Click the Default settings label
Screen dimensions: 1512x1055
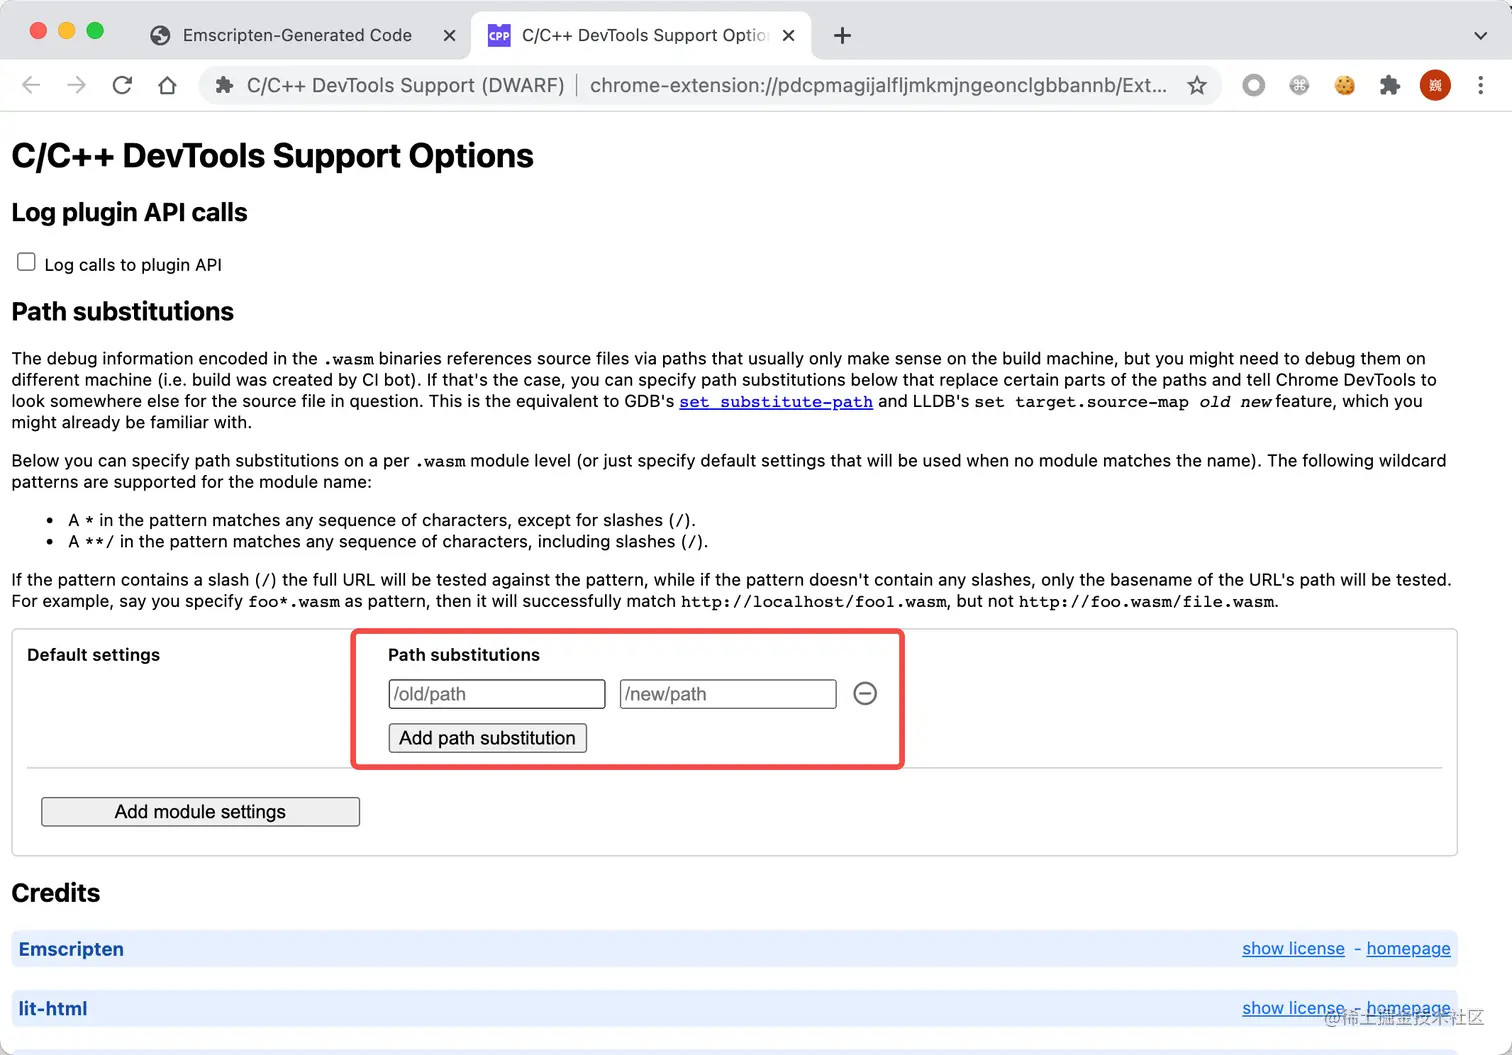93,655
